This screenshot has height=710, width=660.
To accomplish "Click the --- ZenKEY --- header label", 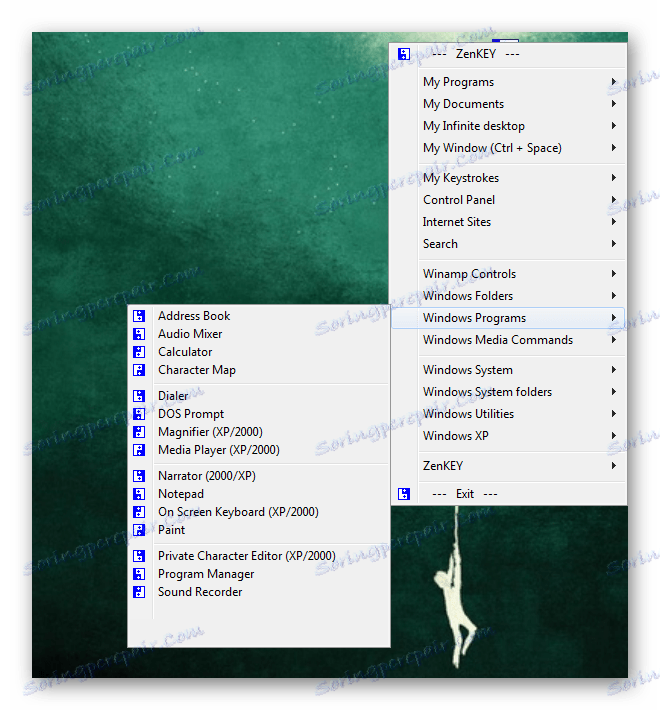I will (476, 54).
